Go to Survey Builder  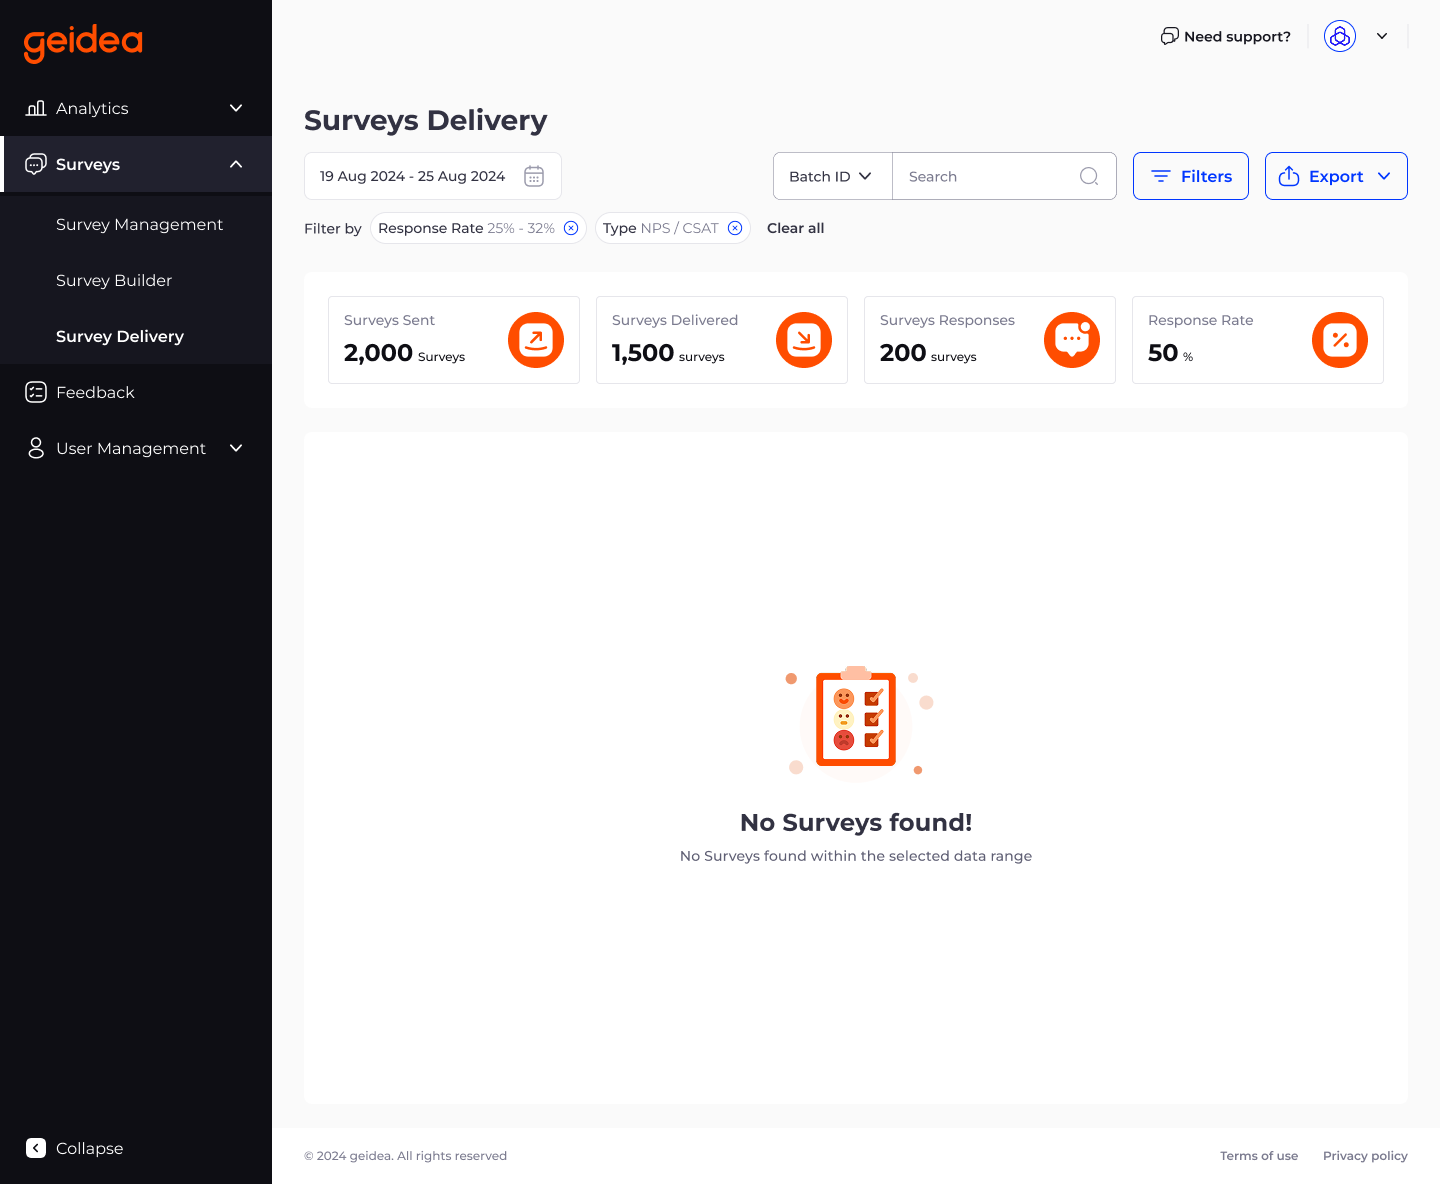point(114,280)
